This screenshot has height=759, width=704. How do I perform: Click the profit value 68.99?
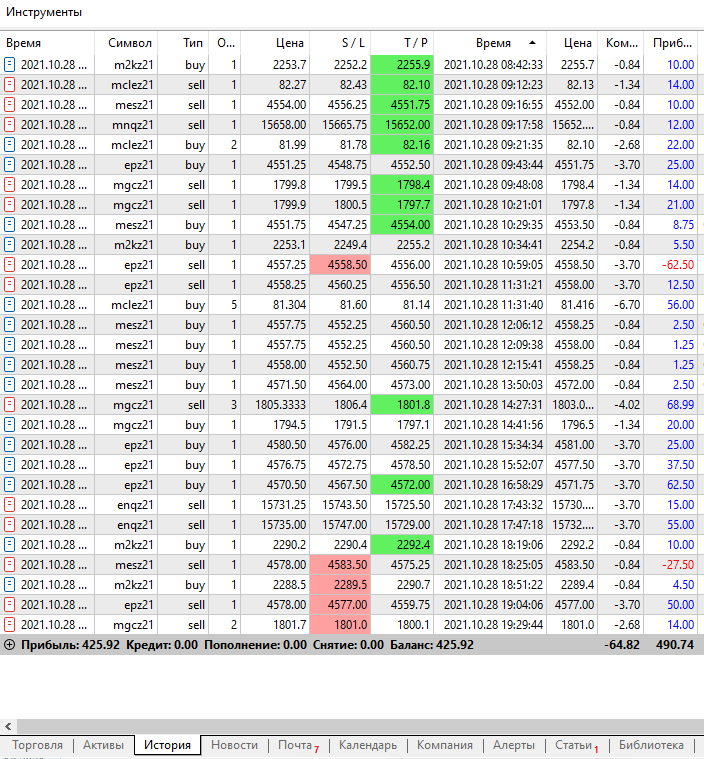pyautogui.click(x=680, y=405)
